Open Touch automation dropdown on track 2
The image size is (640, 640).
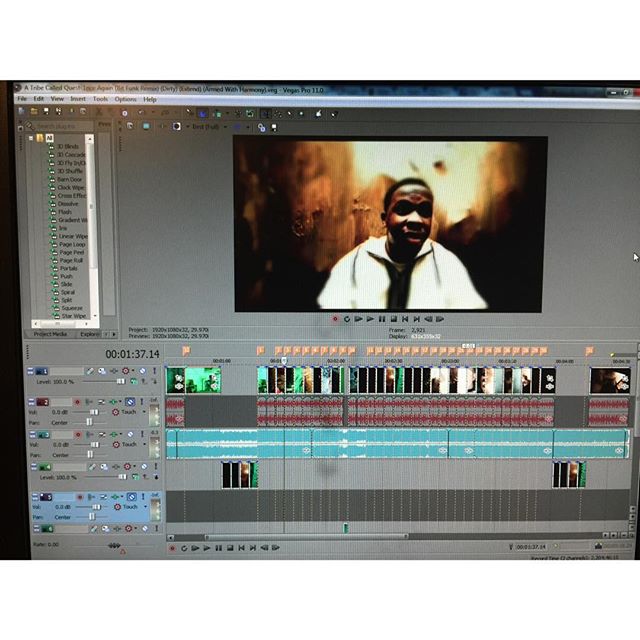click(144, 412)
